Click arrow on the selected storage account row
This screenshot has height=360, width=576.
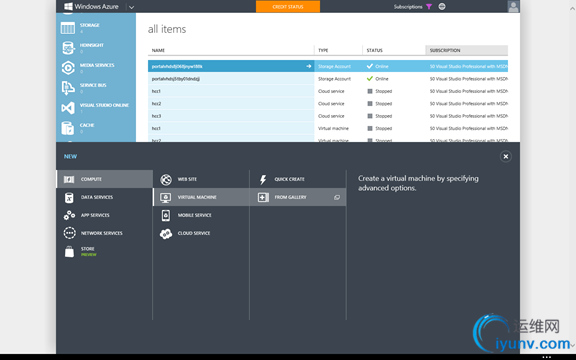coord(309,66)
